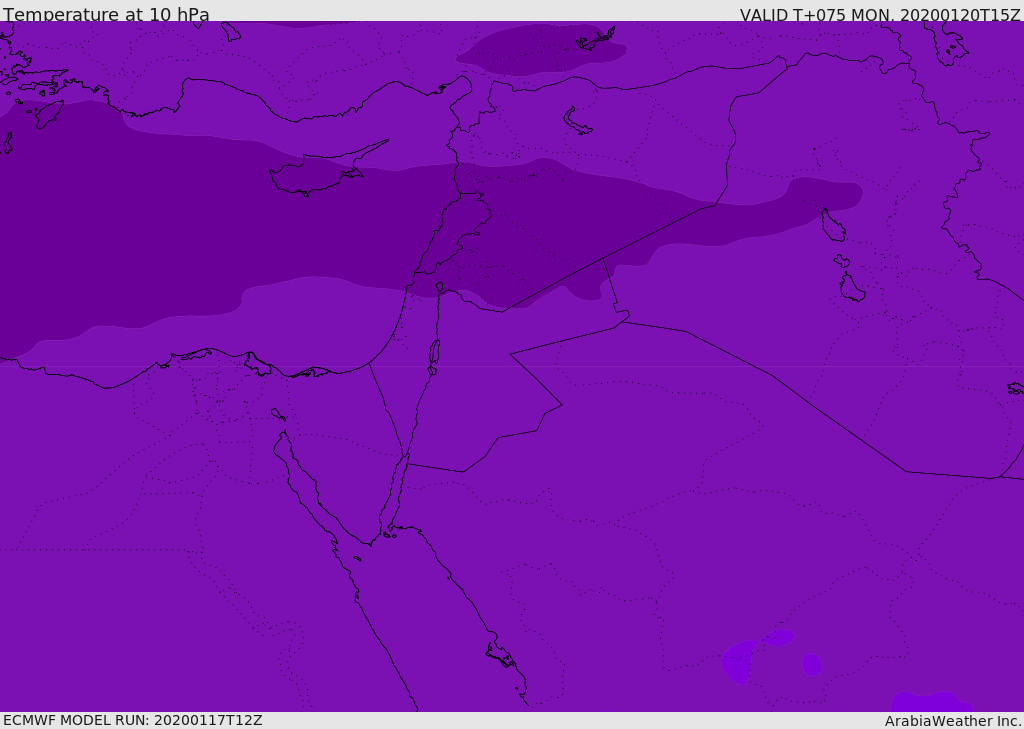Click the ECMWF MODEL RUN label
The image size is (1024, 729).
click(133, 720)
